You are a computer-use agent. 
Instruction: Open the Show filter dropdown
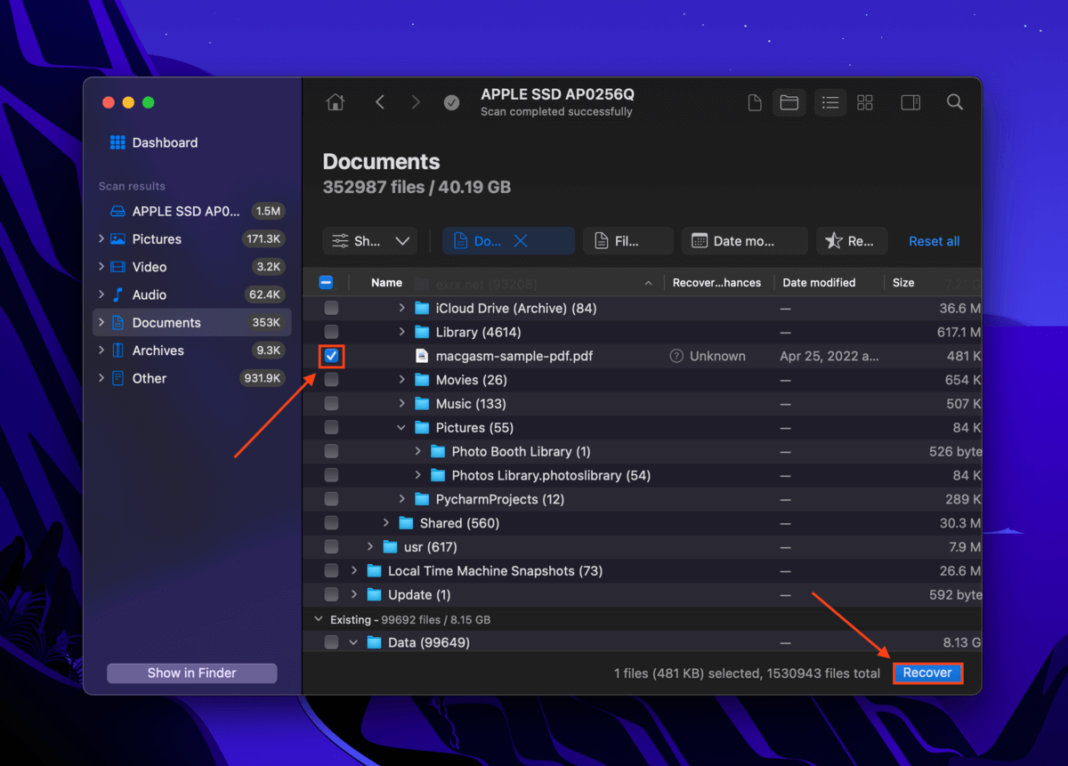(370, 240)
